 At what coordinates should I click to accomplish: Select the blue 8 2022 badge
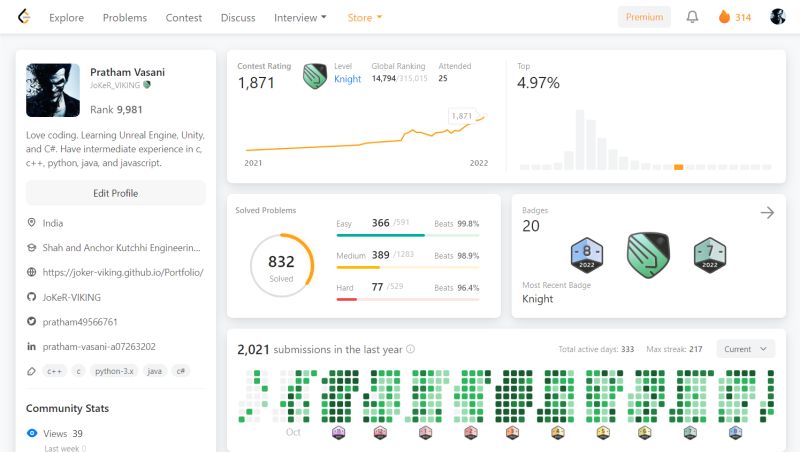587,254
